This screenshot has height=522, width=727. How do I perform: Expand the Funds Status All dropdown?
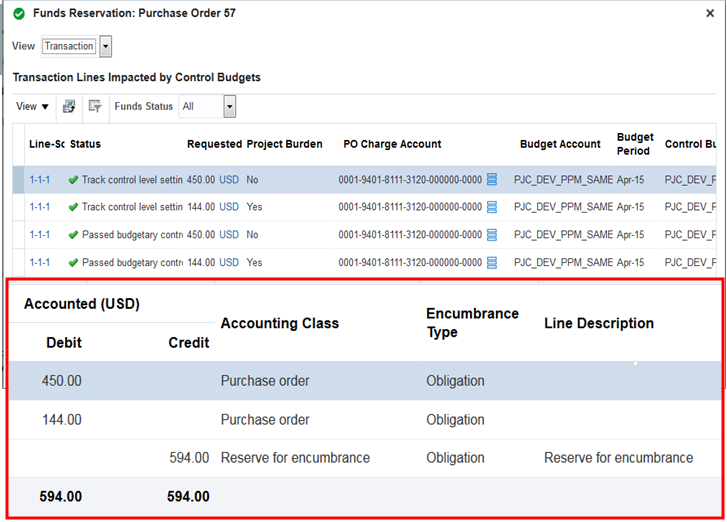(230, 106)
